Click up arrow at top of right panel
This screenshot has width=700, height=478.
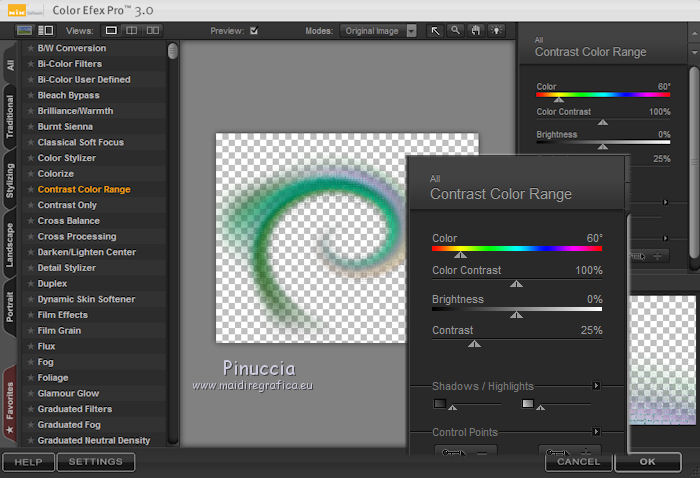click(694, 34)
